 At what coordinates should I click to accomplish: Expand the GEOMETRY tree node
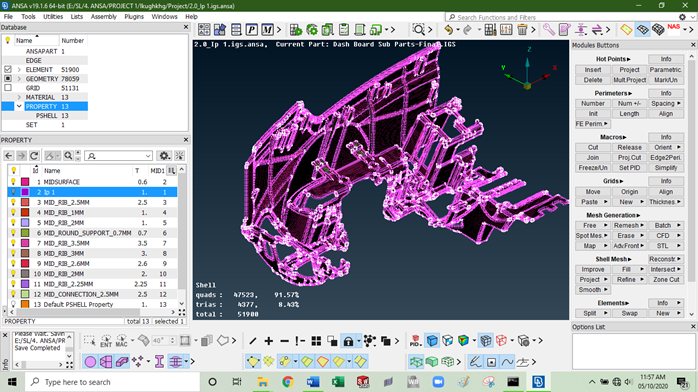[19, 79]
